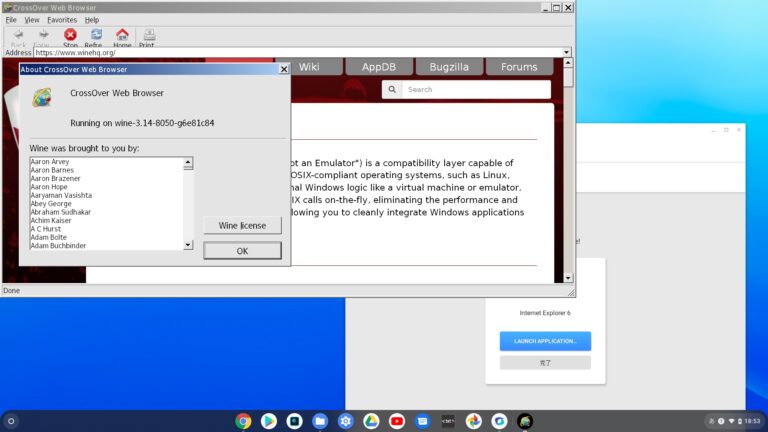Screen dimensions: 768x432
Task: Open the Bugzilla tab on WineHQ
Action: point(449,67)
